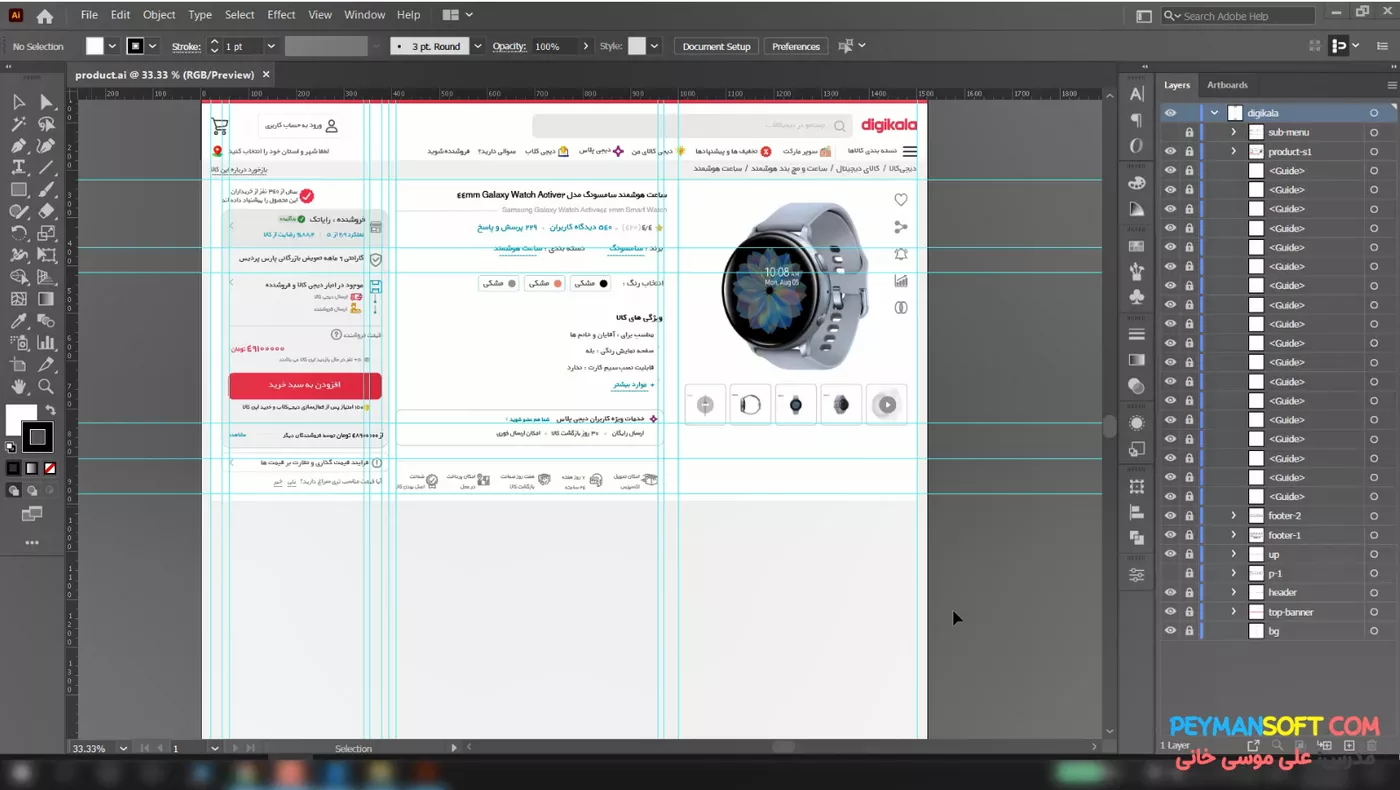Select the Direct Selection tool
Image resolution: width=1400 pixels, height=790 pixels.
tap(46, 102)
